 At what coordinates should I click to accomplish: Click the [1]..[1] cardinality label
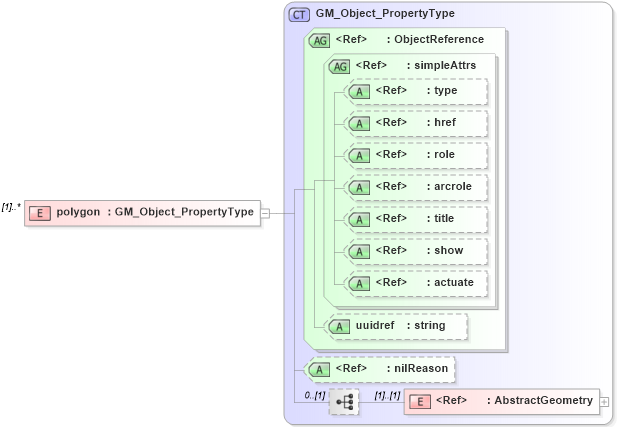coord(387,395)
